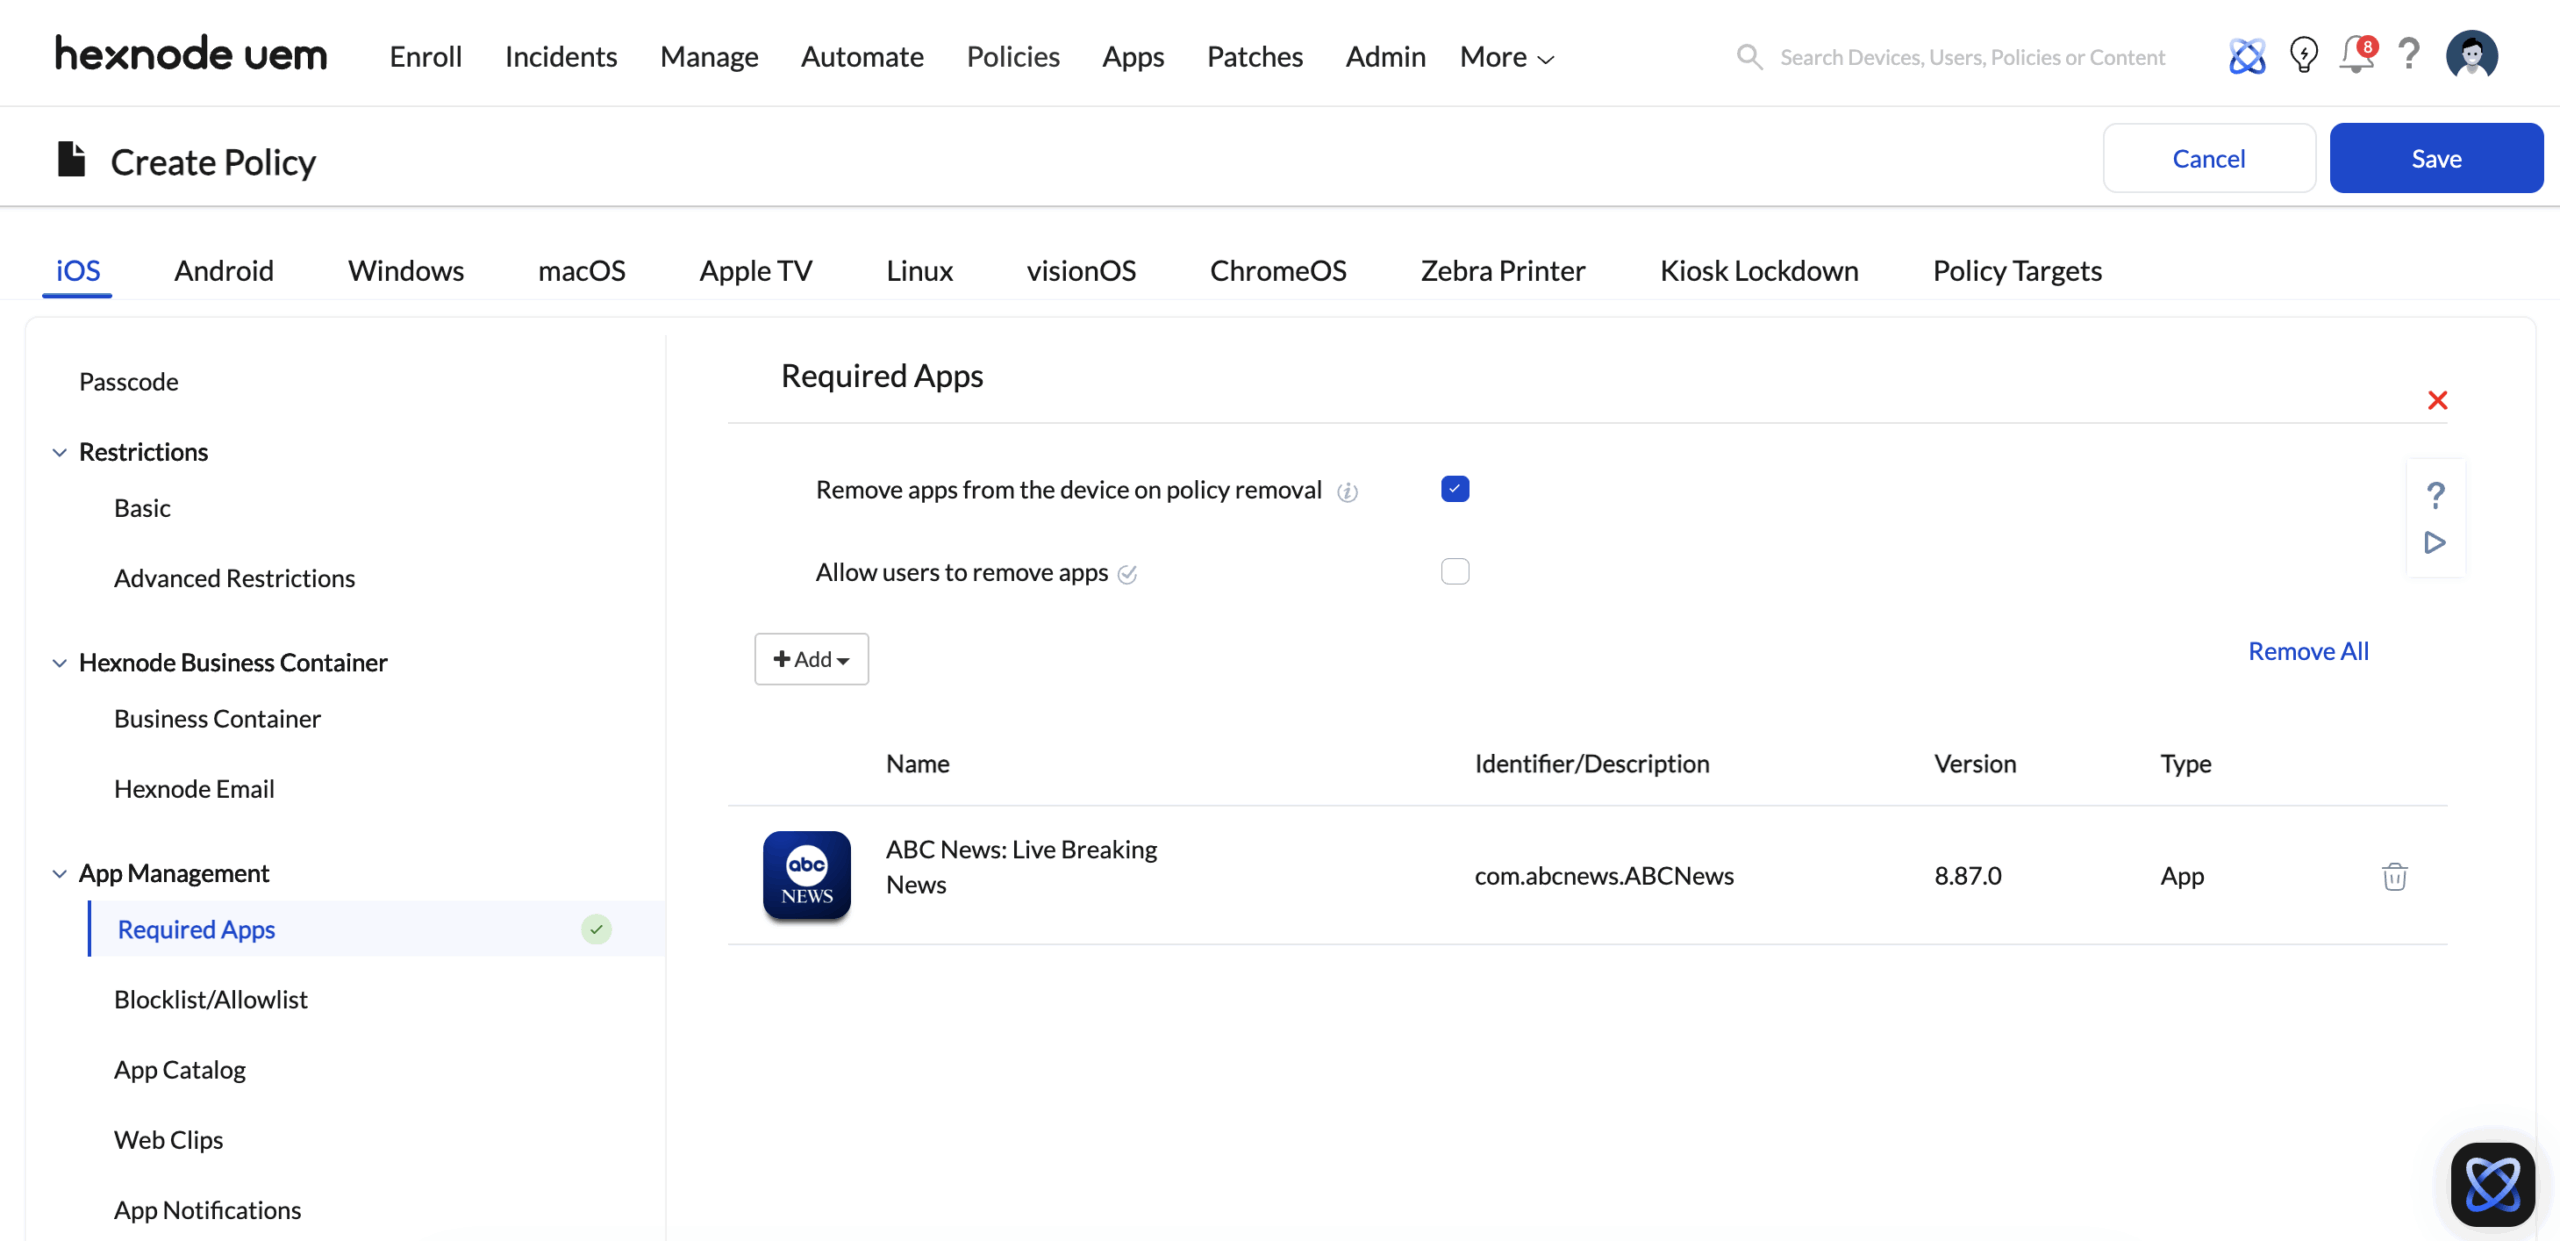Enable Allow users to remove apps
This screenshot has height=1241, width=2560.
pos(1455,571)
